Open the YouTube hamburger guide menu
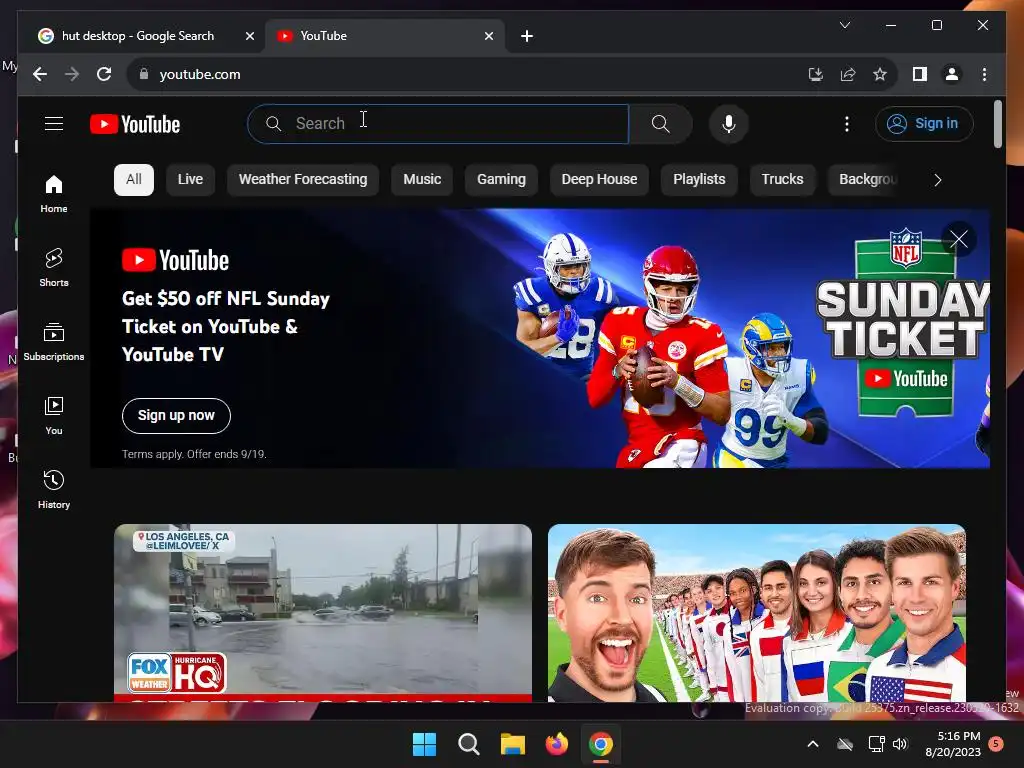Screen dimensions: 1024x768 pos(54,123)
